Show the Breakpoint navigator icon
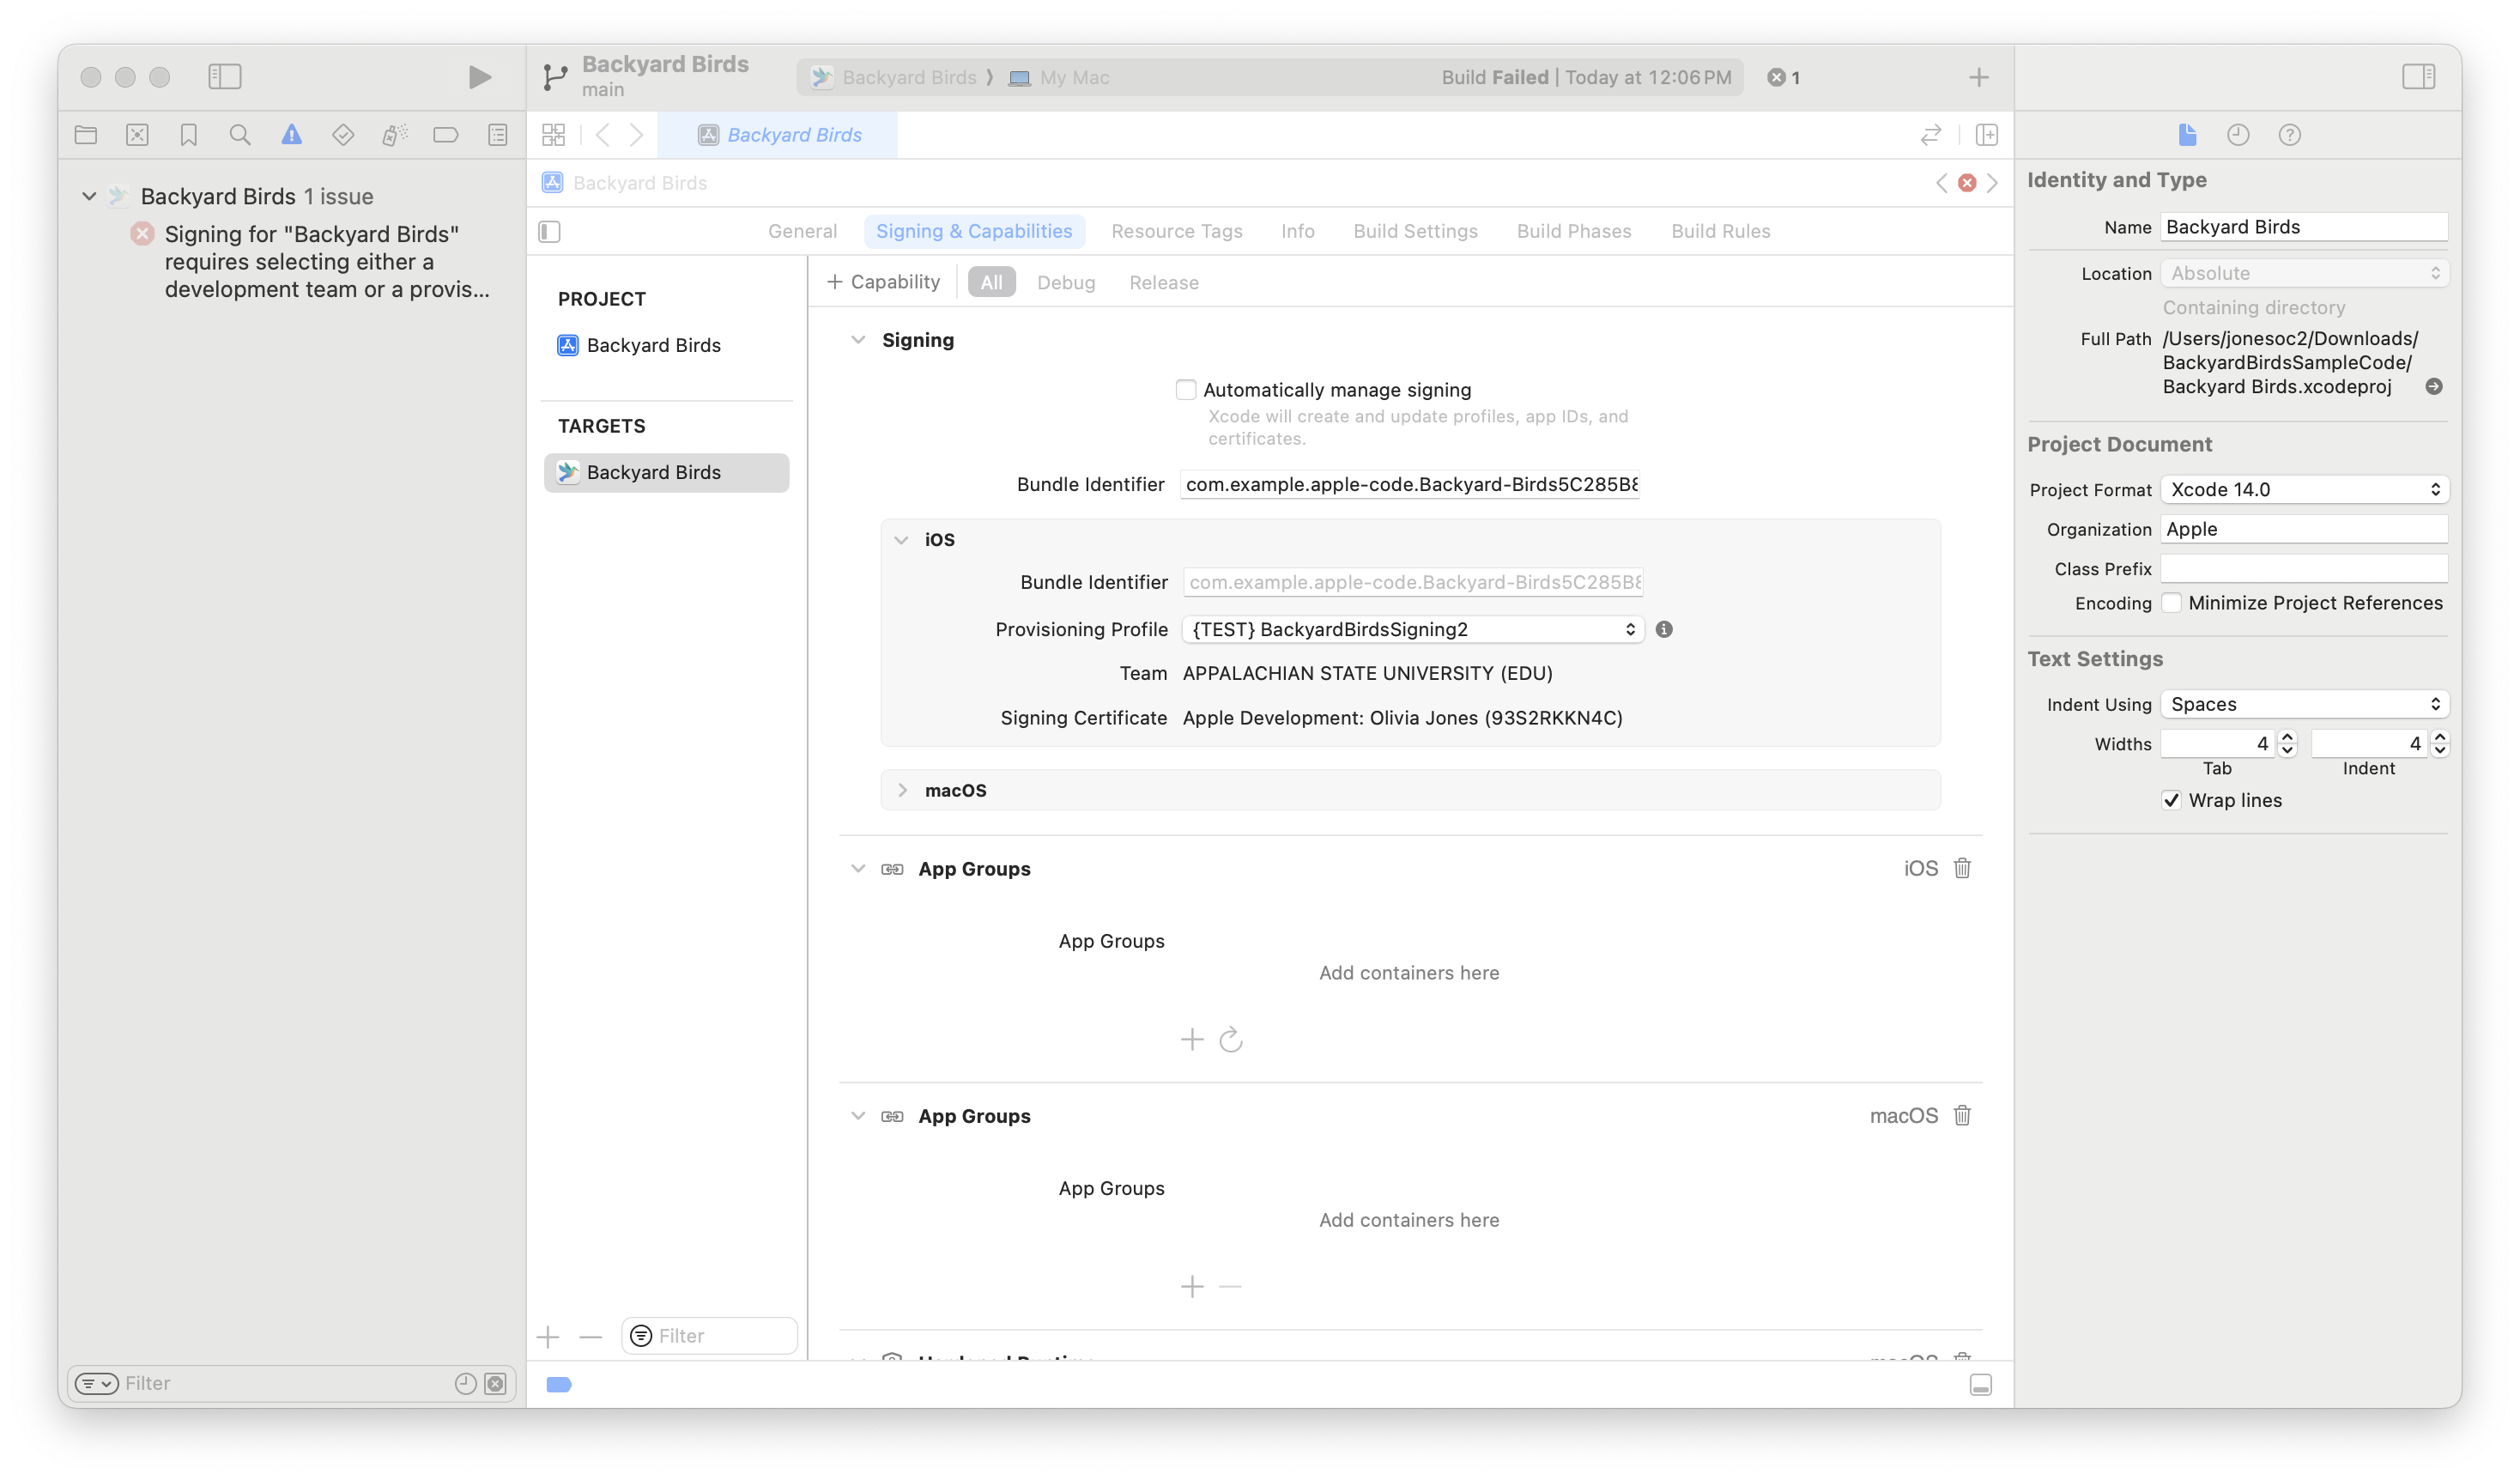Screen dimensions: 2520x1480 pyautogui.click(x=446, y=135)
